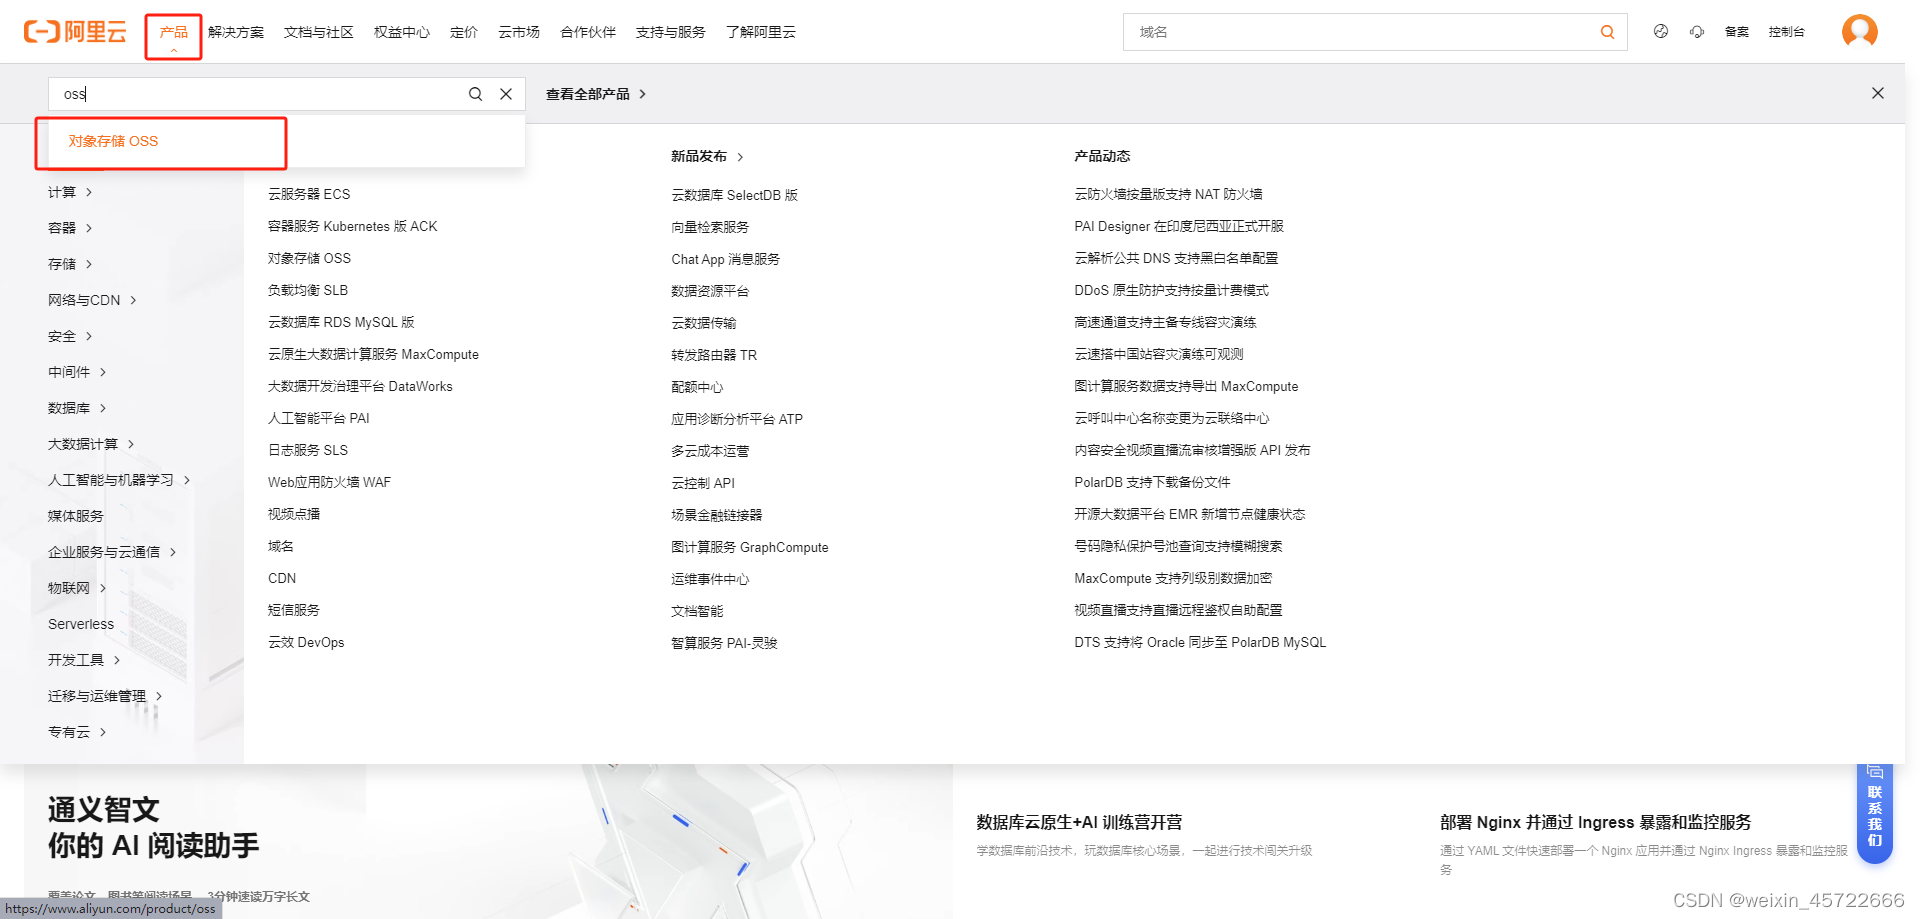
Task: Expand the 数据库 category
Action: tap(77, 408)
